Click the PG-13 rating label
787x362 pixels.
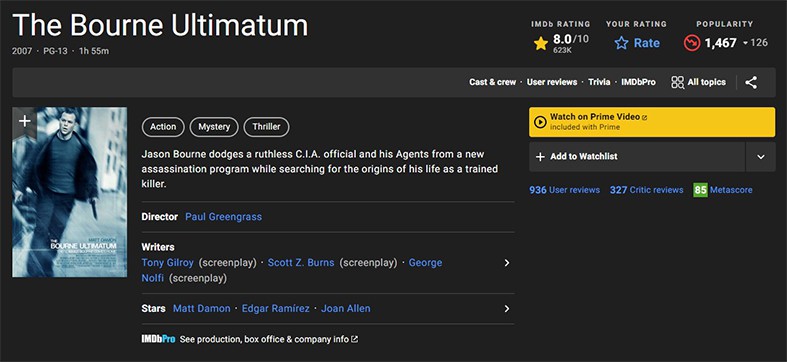tap(55, 51)
